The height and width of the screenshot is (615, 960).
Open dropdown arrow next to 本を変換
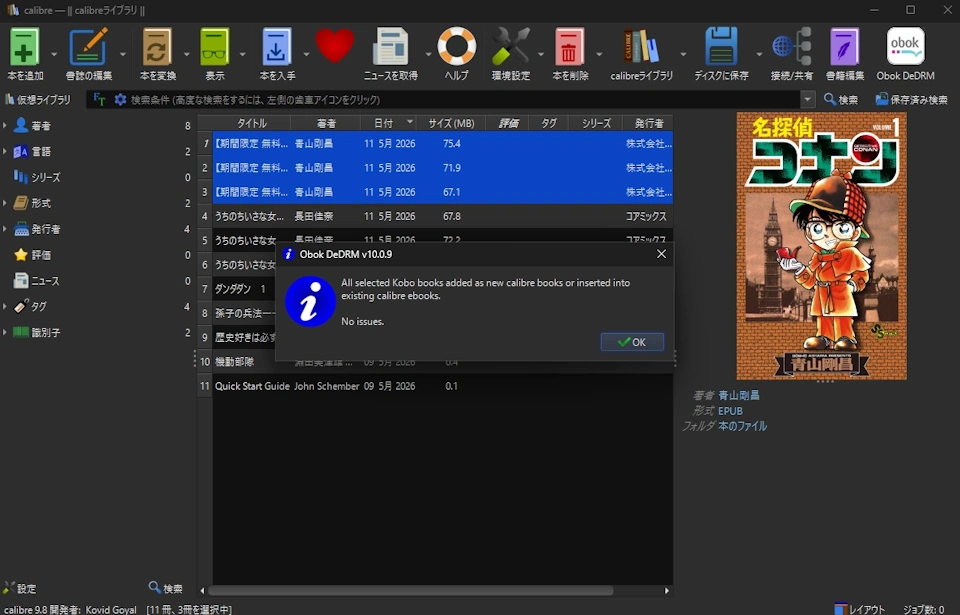tap(187, 54)
